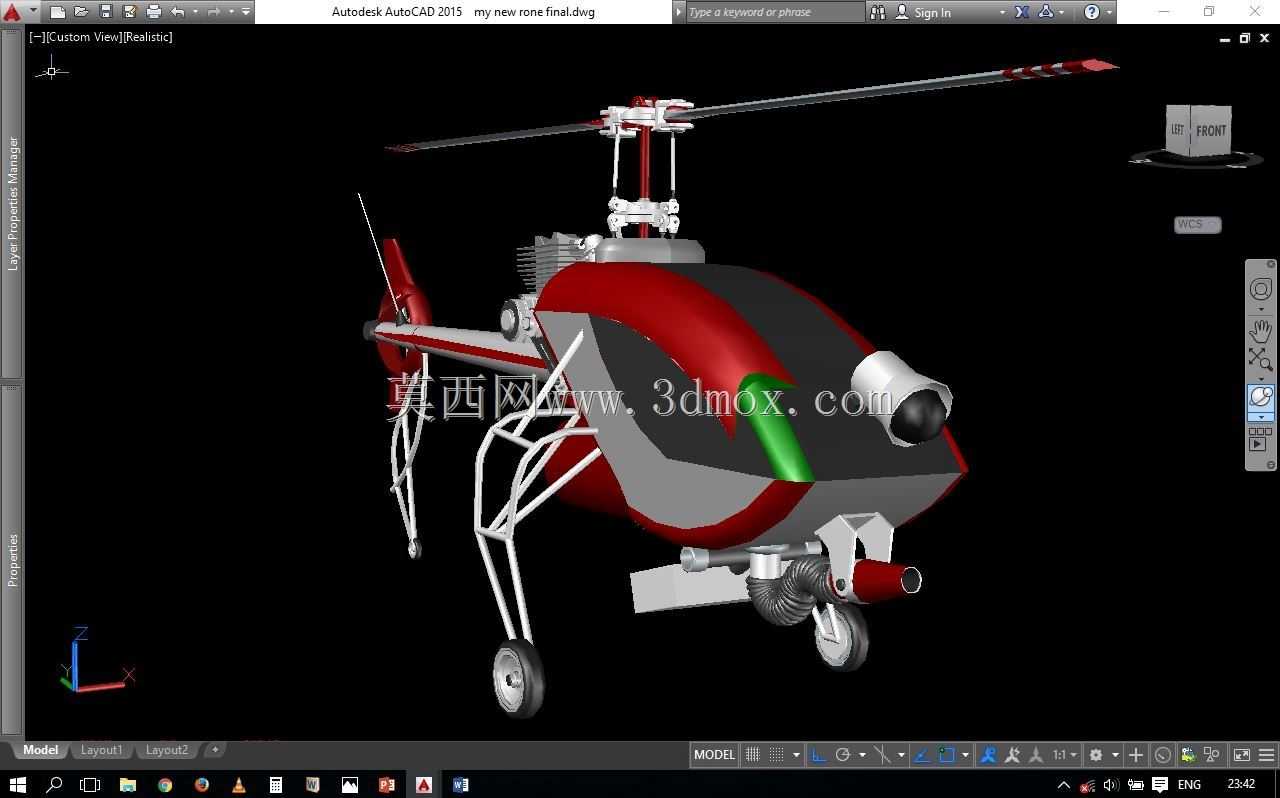Open the Properties palette side tab

[13, 559]
